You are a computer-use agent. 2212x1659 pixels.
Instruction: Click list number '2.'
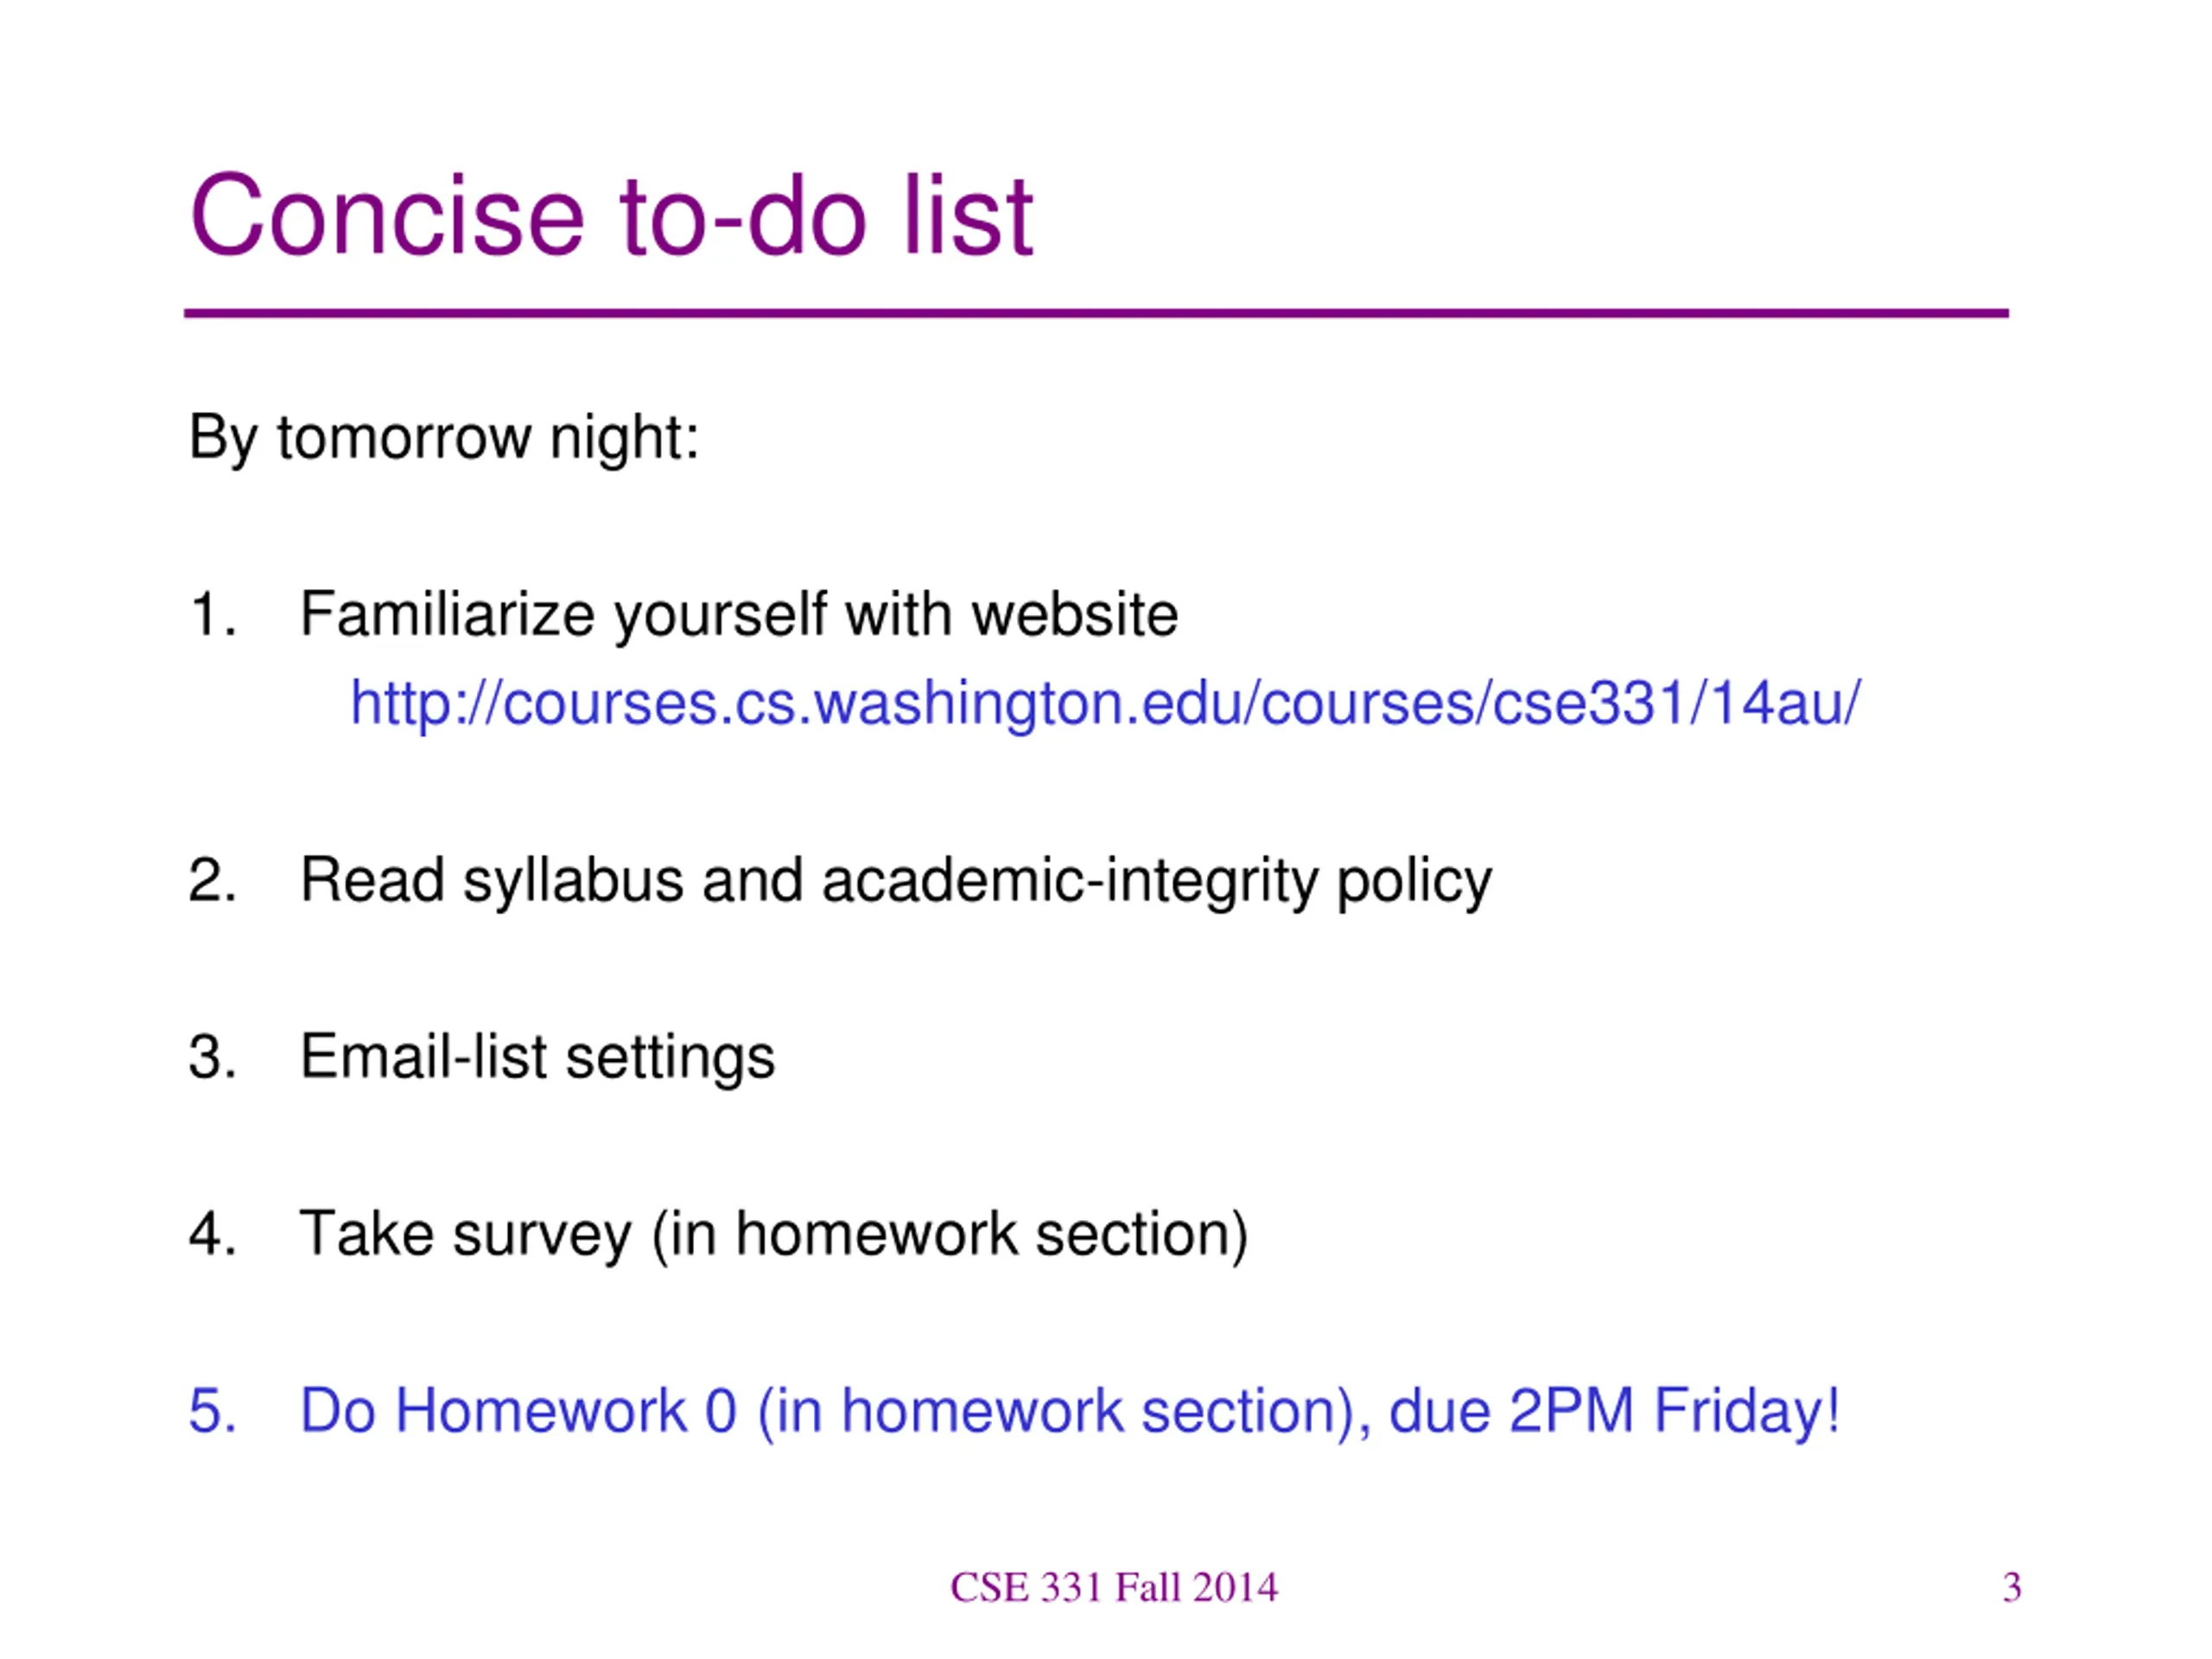(x=213, y=881)
